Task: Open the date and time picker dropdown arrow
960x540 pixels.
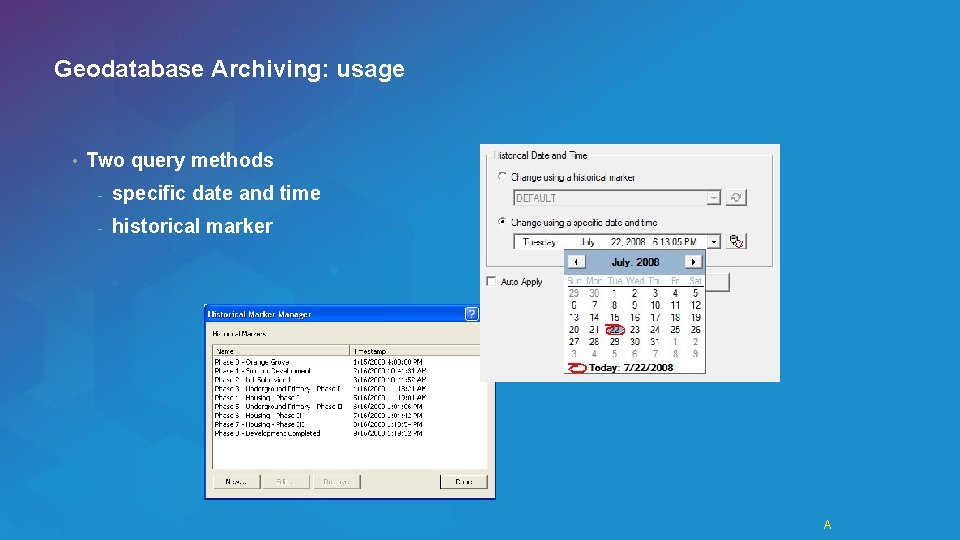Action: pyautogui.click(x=713, y=241)
